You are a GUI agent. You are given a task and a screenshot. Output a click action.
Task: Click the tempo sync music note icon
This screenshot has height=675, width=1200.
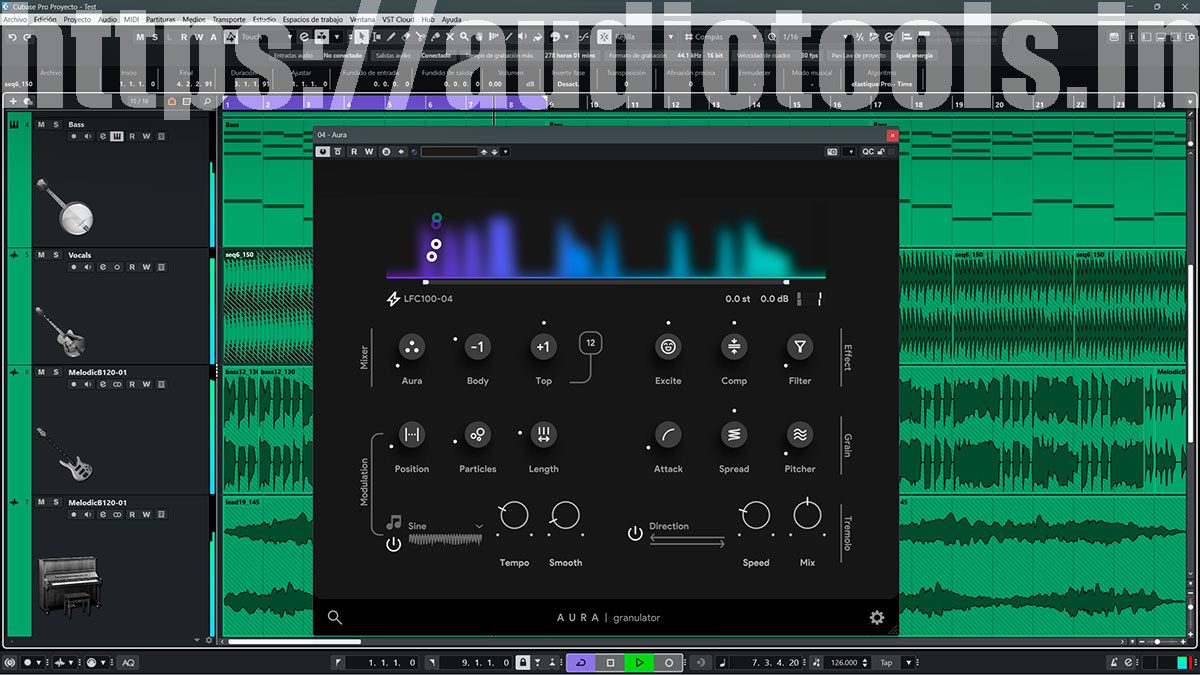[394, 523]
